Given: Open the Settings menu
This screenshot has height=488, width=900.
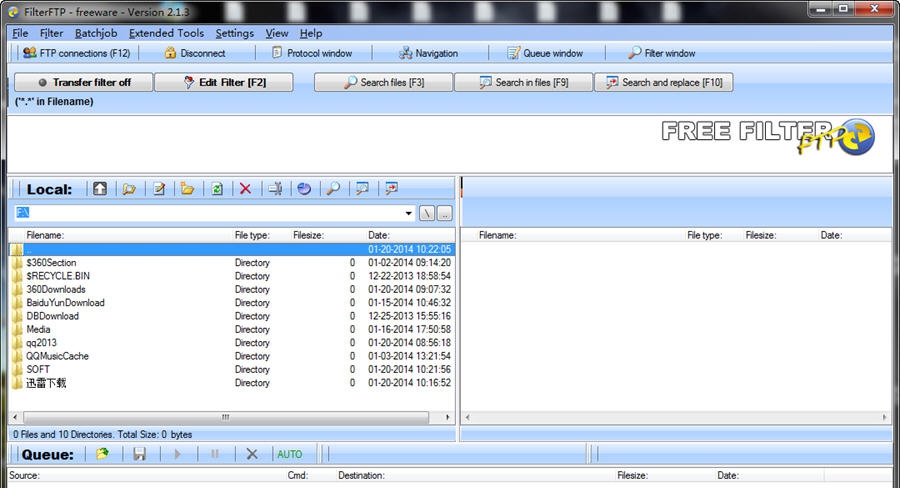Looking at the screenshot, I should [x=235, y=33].
